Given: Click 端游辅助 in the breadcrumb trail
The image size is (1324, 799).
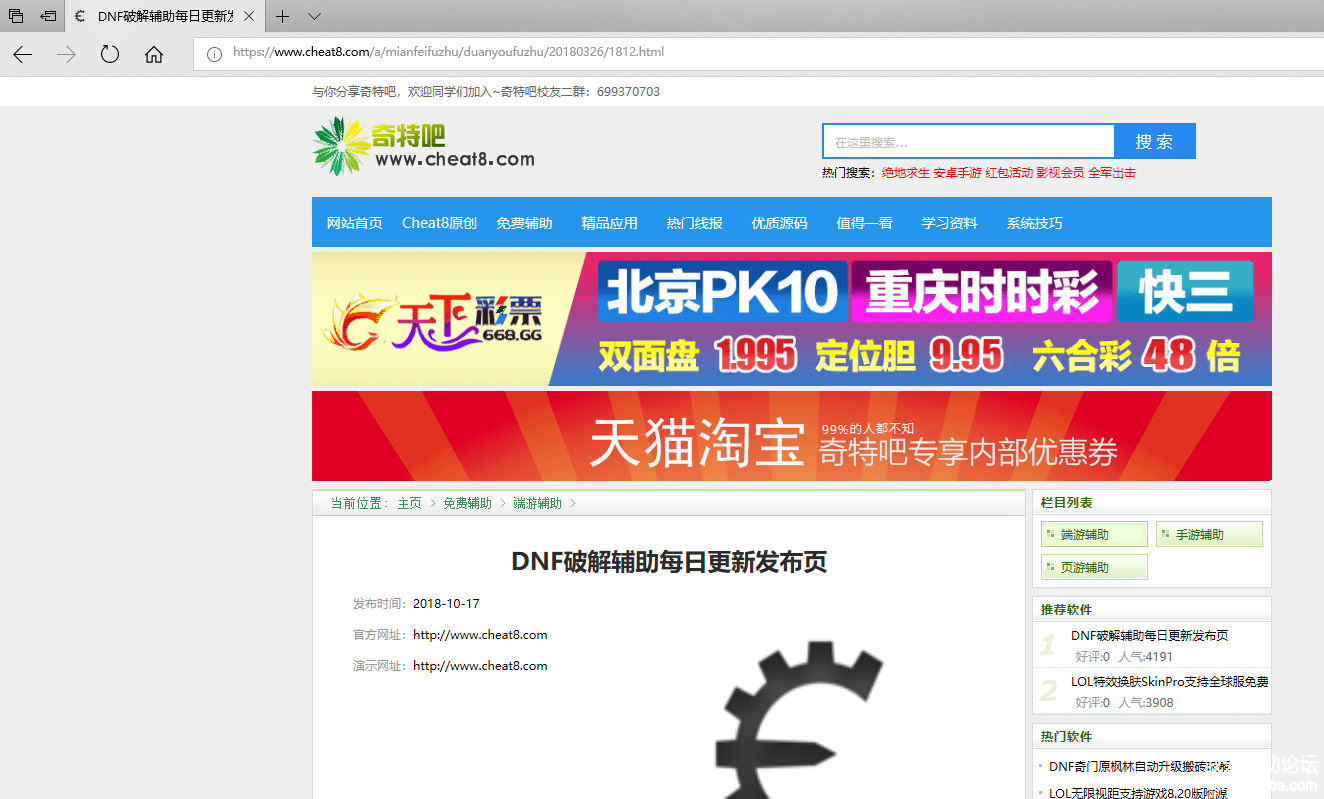Looking at the screenshot, I should pos(537,503).
